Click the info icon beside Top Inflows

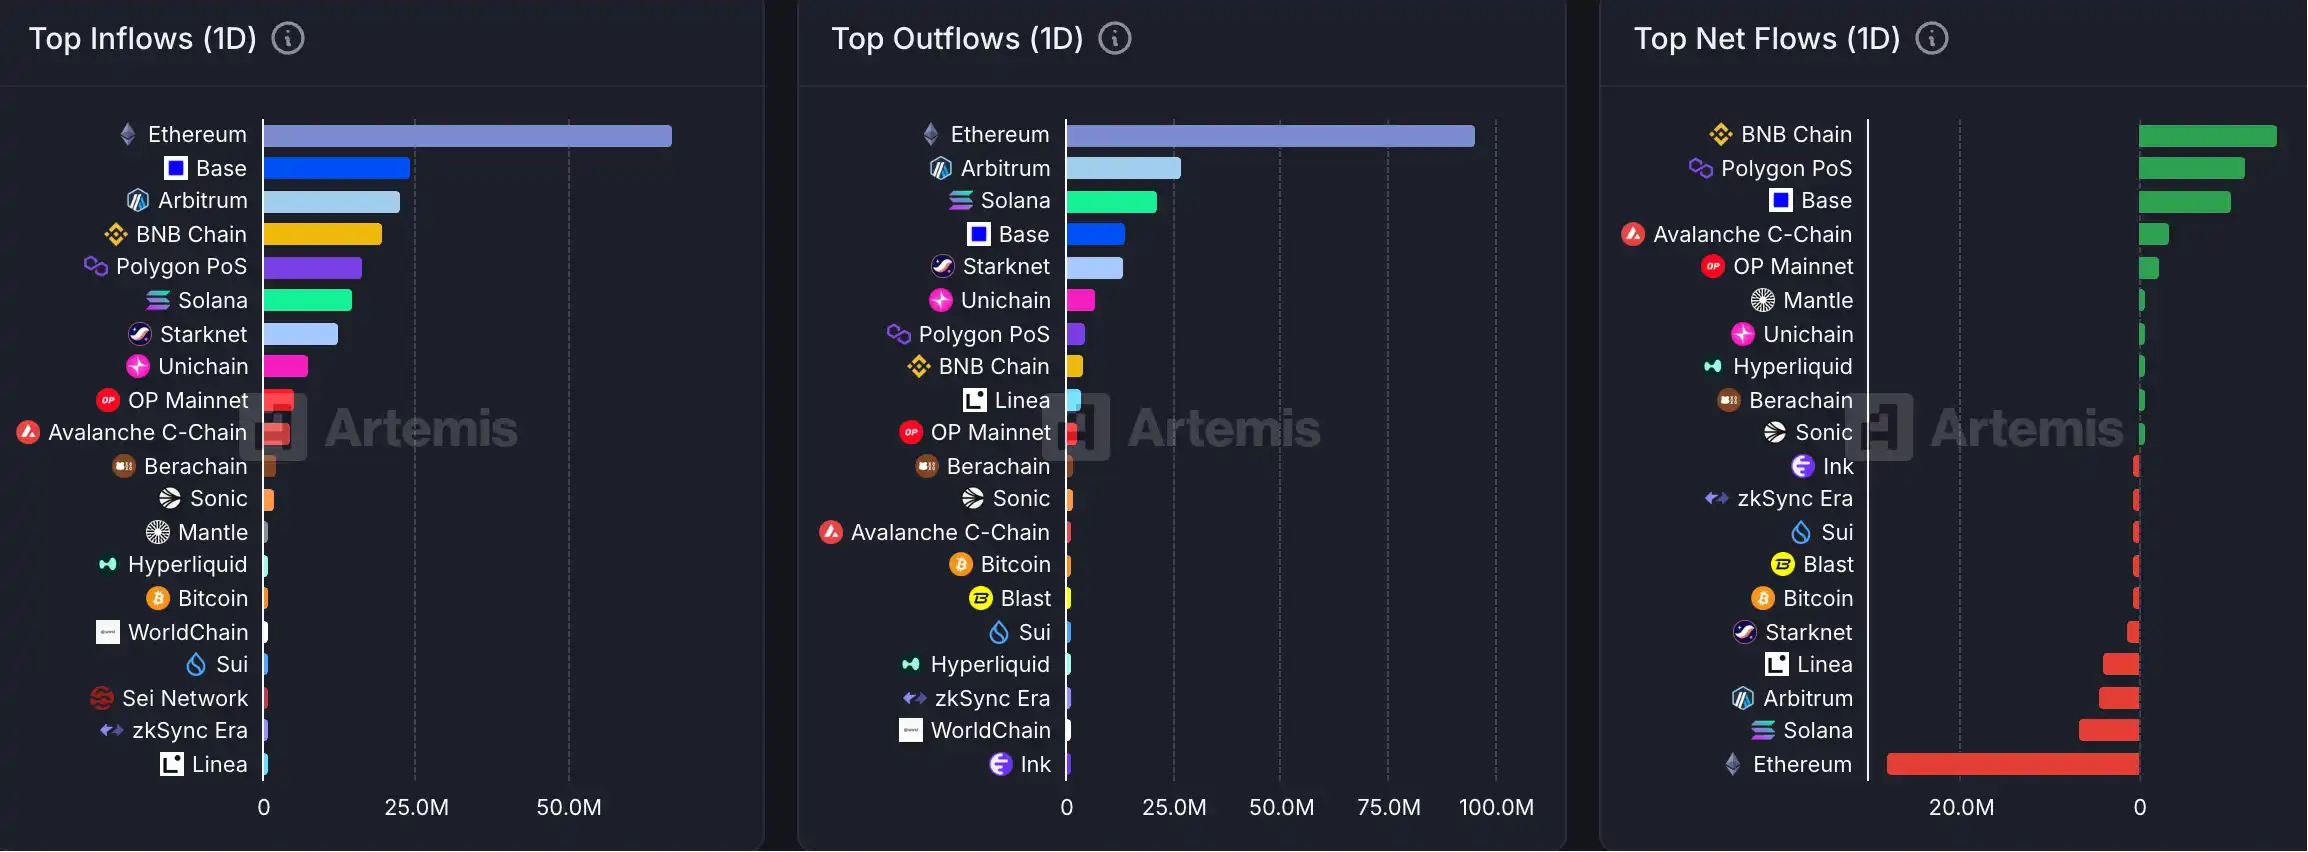(x=288, y=39)
